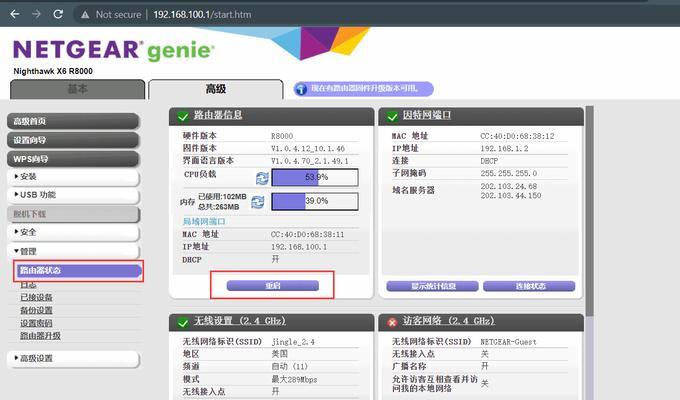This screenshot has height=400, width=680.
Task: Open the 访客网络 (2.4 GHz) title link
Action: click(x=449, y=321)
